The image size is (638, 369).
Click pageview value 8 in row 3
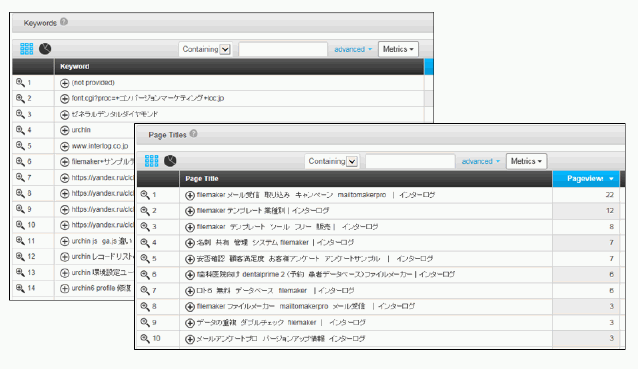pos(612,227)
